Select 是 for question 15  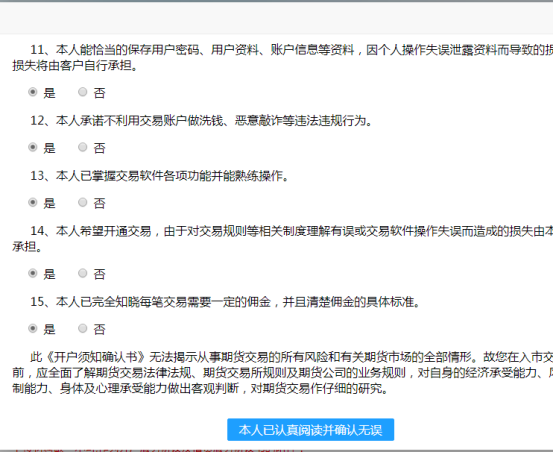point(33,328)
